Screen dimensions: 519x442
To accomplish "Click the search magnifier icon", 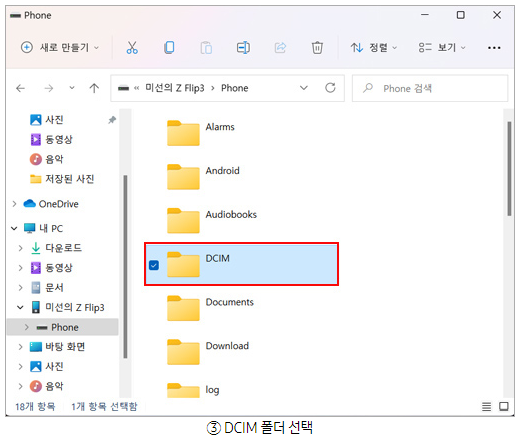I will [368, 88].
